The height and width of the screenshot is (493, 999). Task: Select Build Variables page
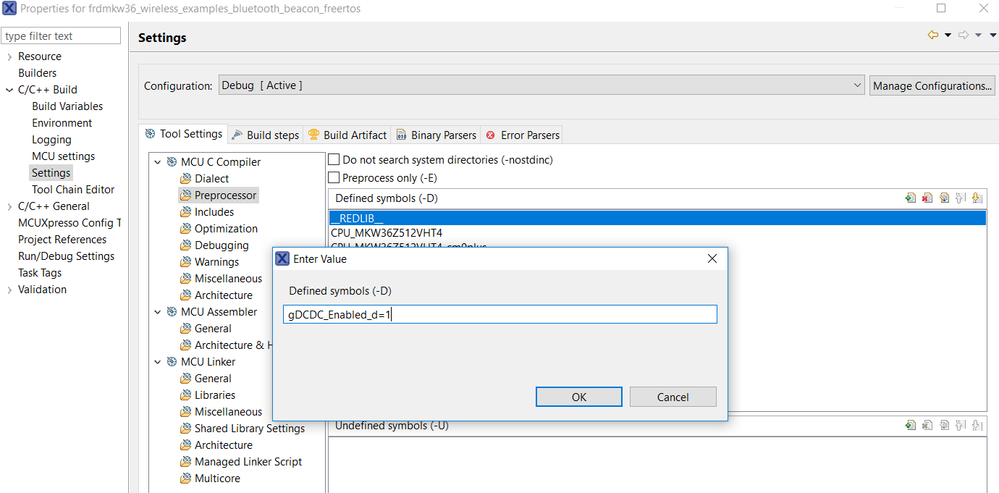point(67,106)
